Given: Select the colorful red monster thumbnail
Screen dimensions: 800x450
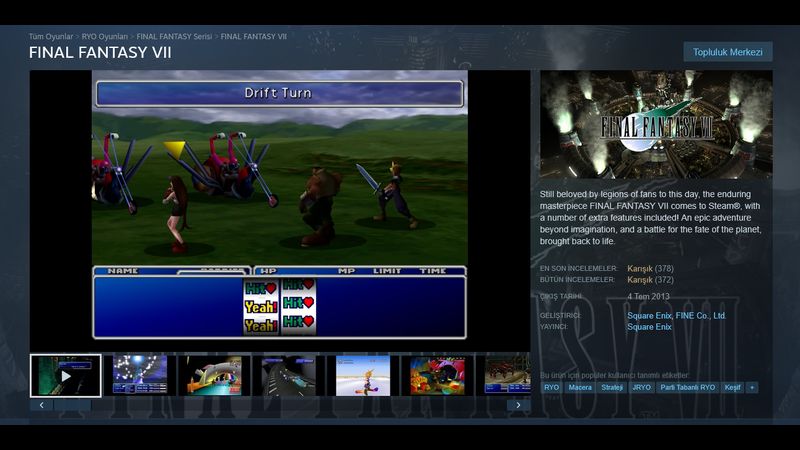Looking at the screenshot, I should click(437, 376).
